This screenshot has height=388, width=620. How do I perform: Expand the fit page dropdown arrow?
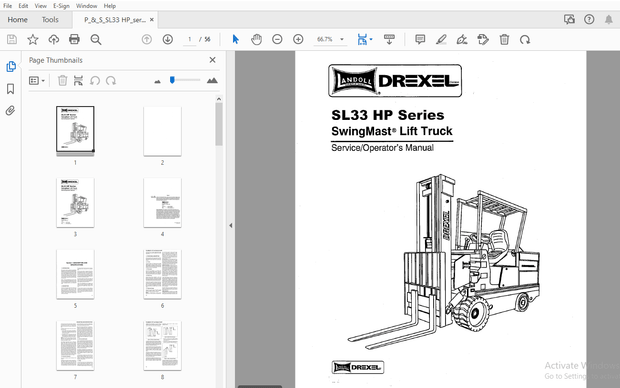[x=371, y=39]
